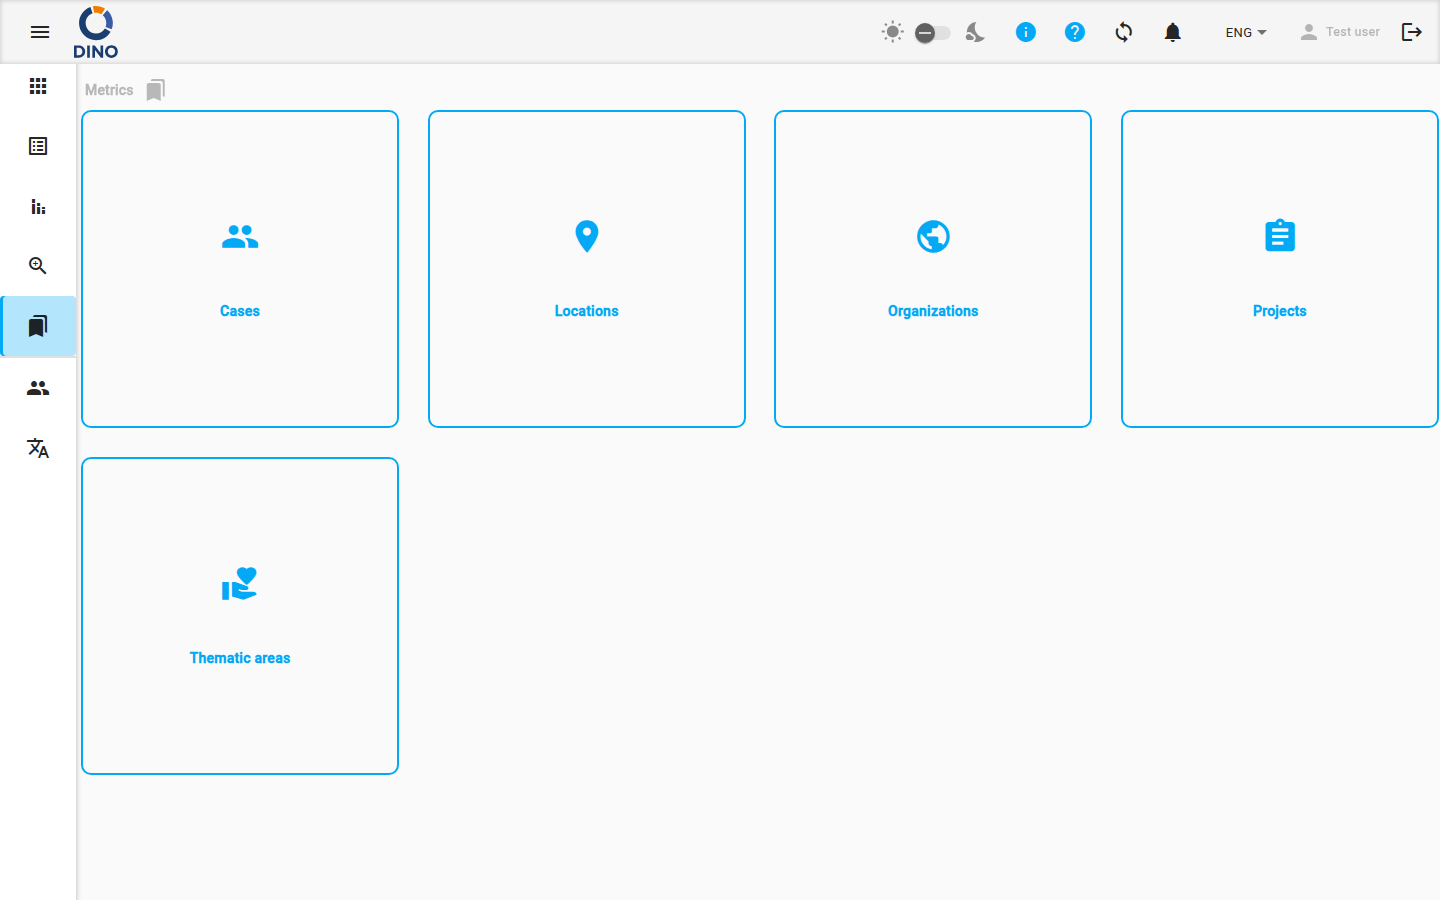Click the Locations map pin icon

pos(587,236)
